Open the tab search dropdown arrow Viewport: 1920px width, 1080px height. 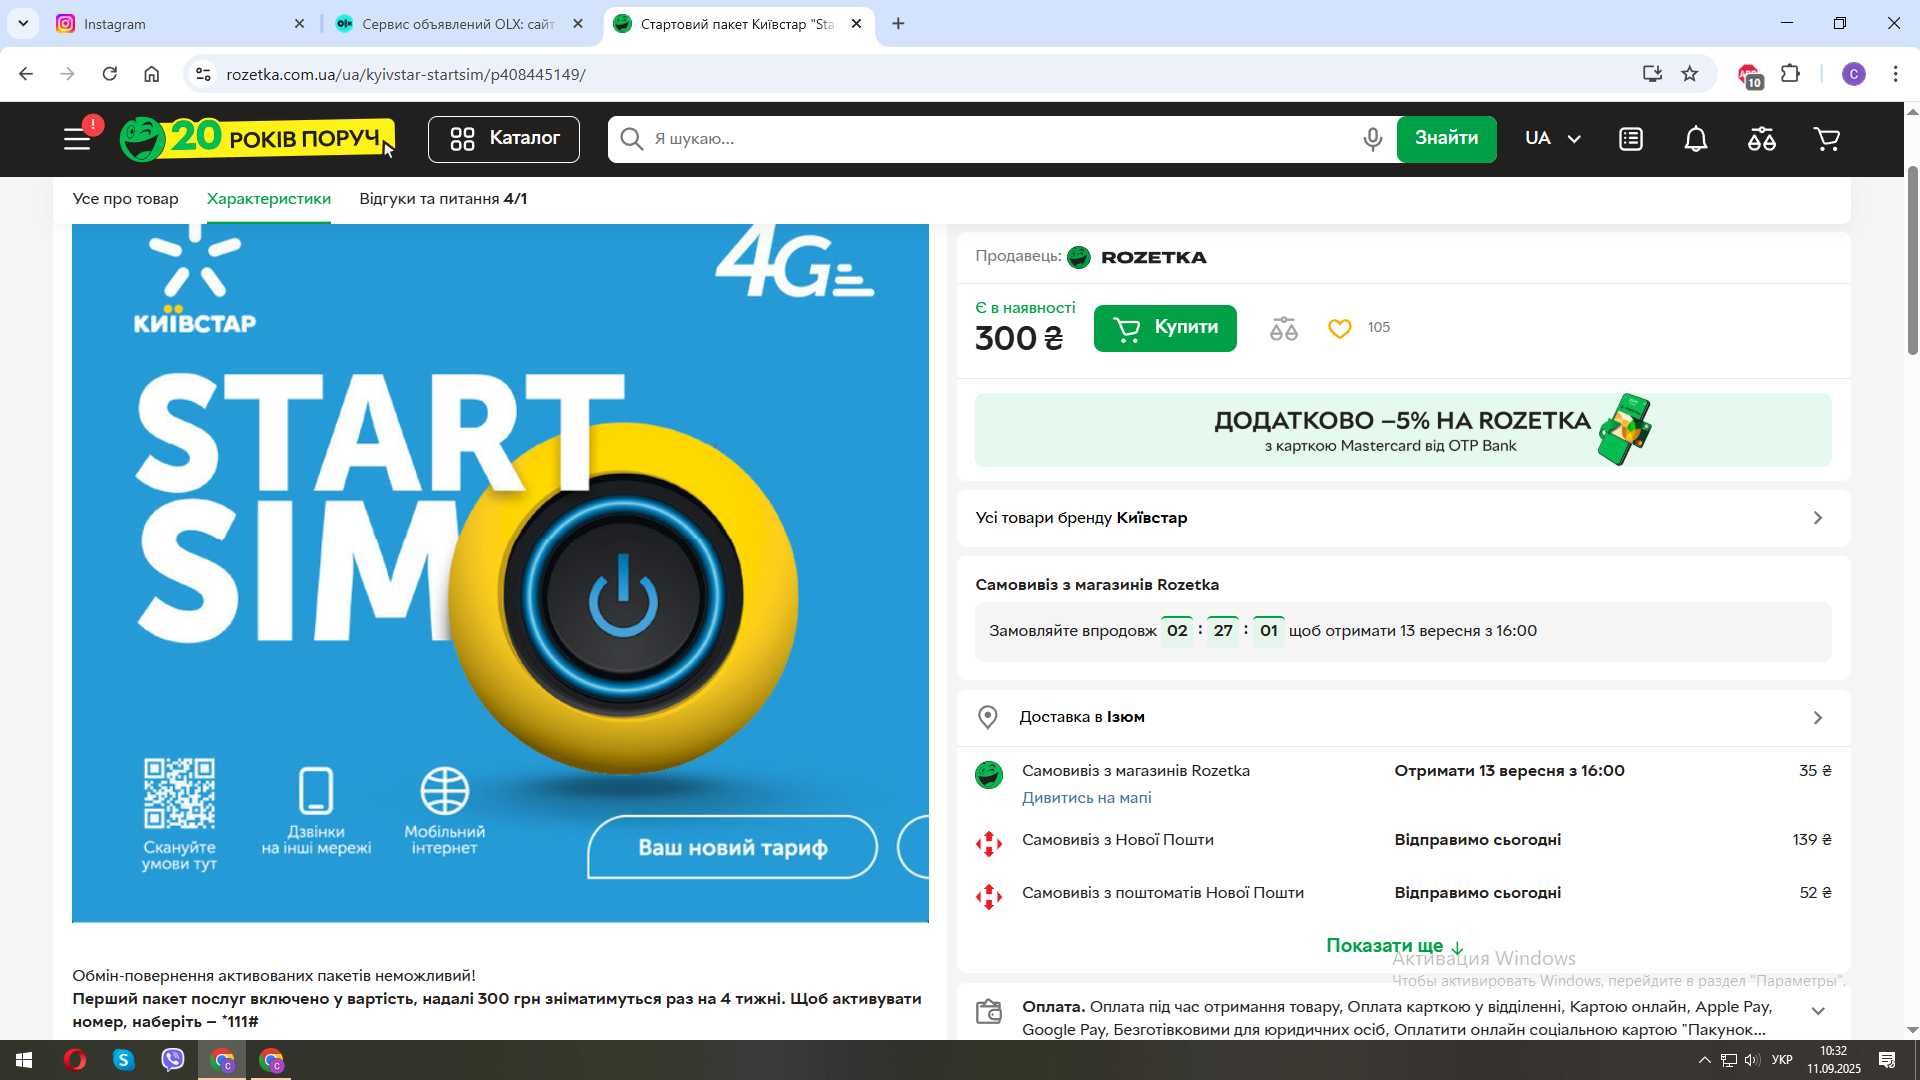click(x=23, y=24)
